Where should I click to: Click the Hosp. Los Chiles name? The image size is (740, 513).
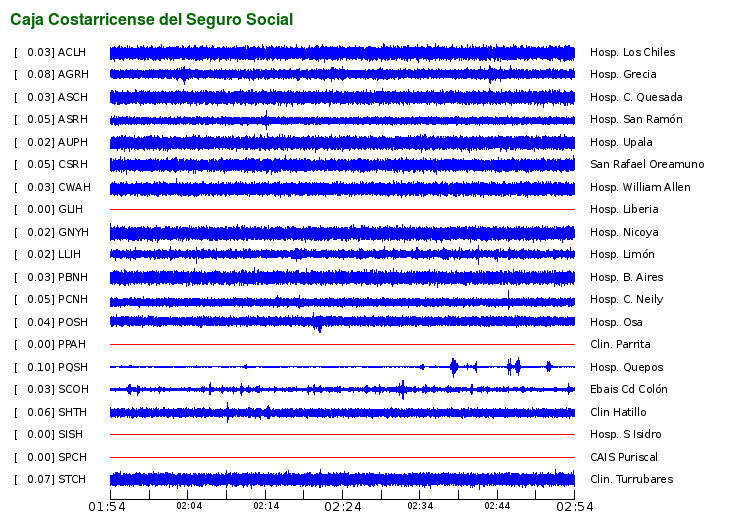pos(632,52)
